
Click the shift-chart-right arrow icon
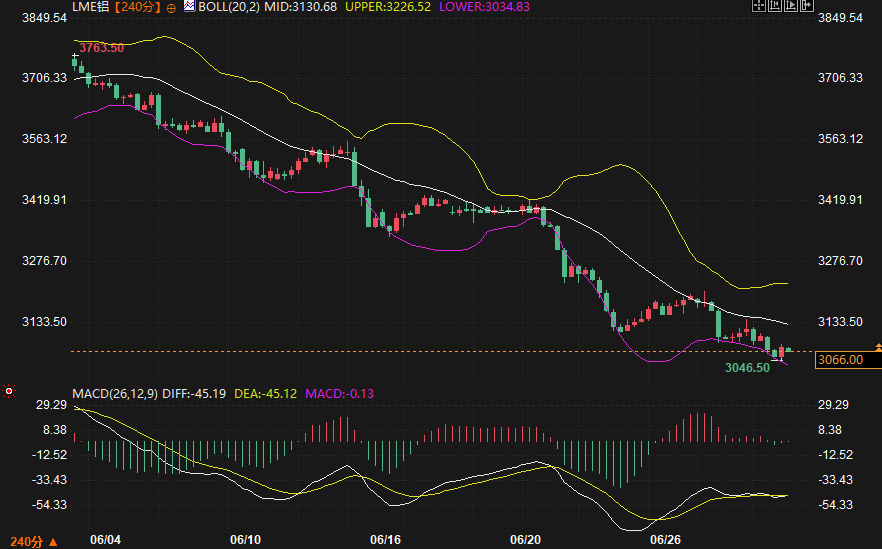coord(807,5)
